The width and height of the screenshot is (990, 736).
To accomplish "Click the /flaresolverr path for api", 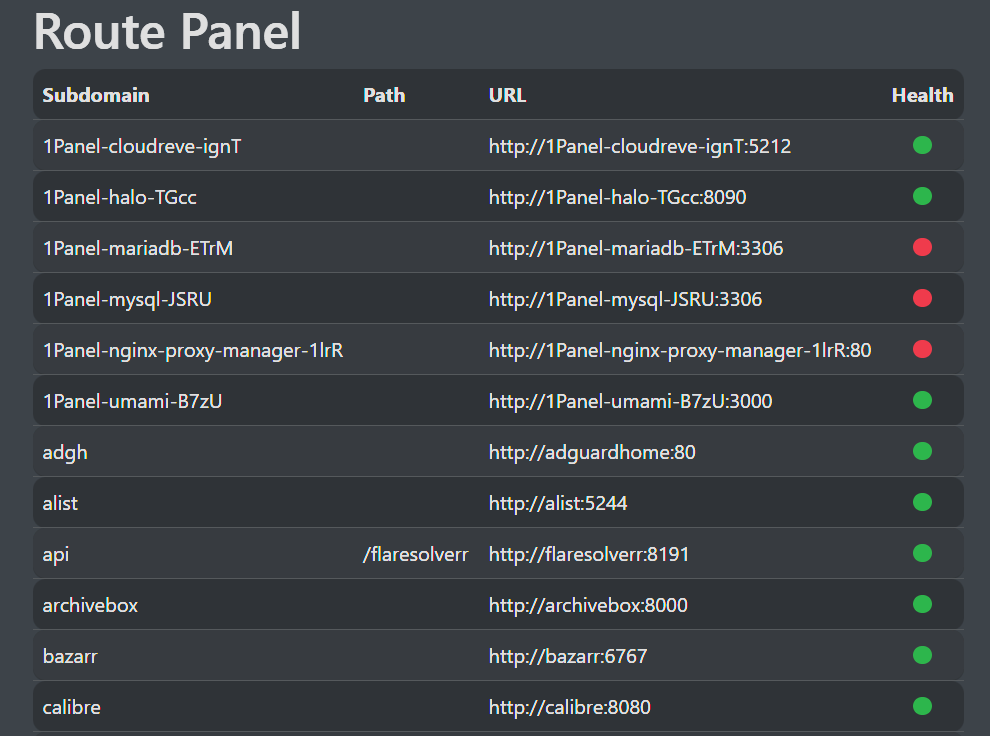I will coord(416,553).
